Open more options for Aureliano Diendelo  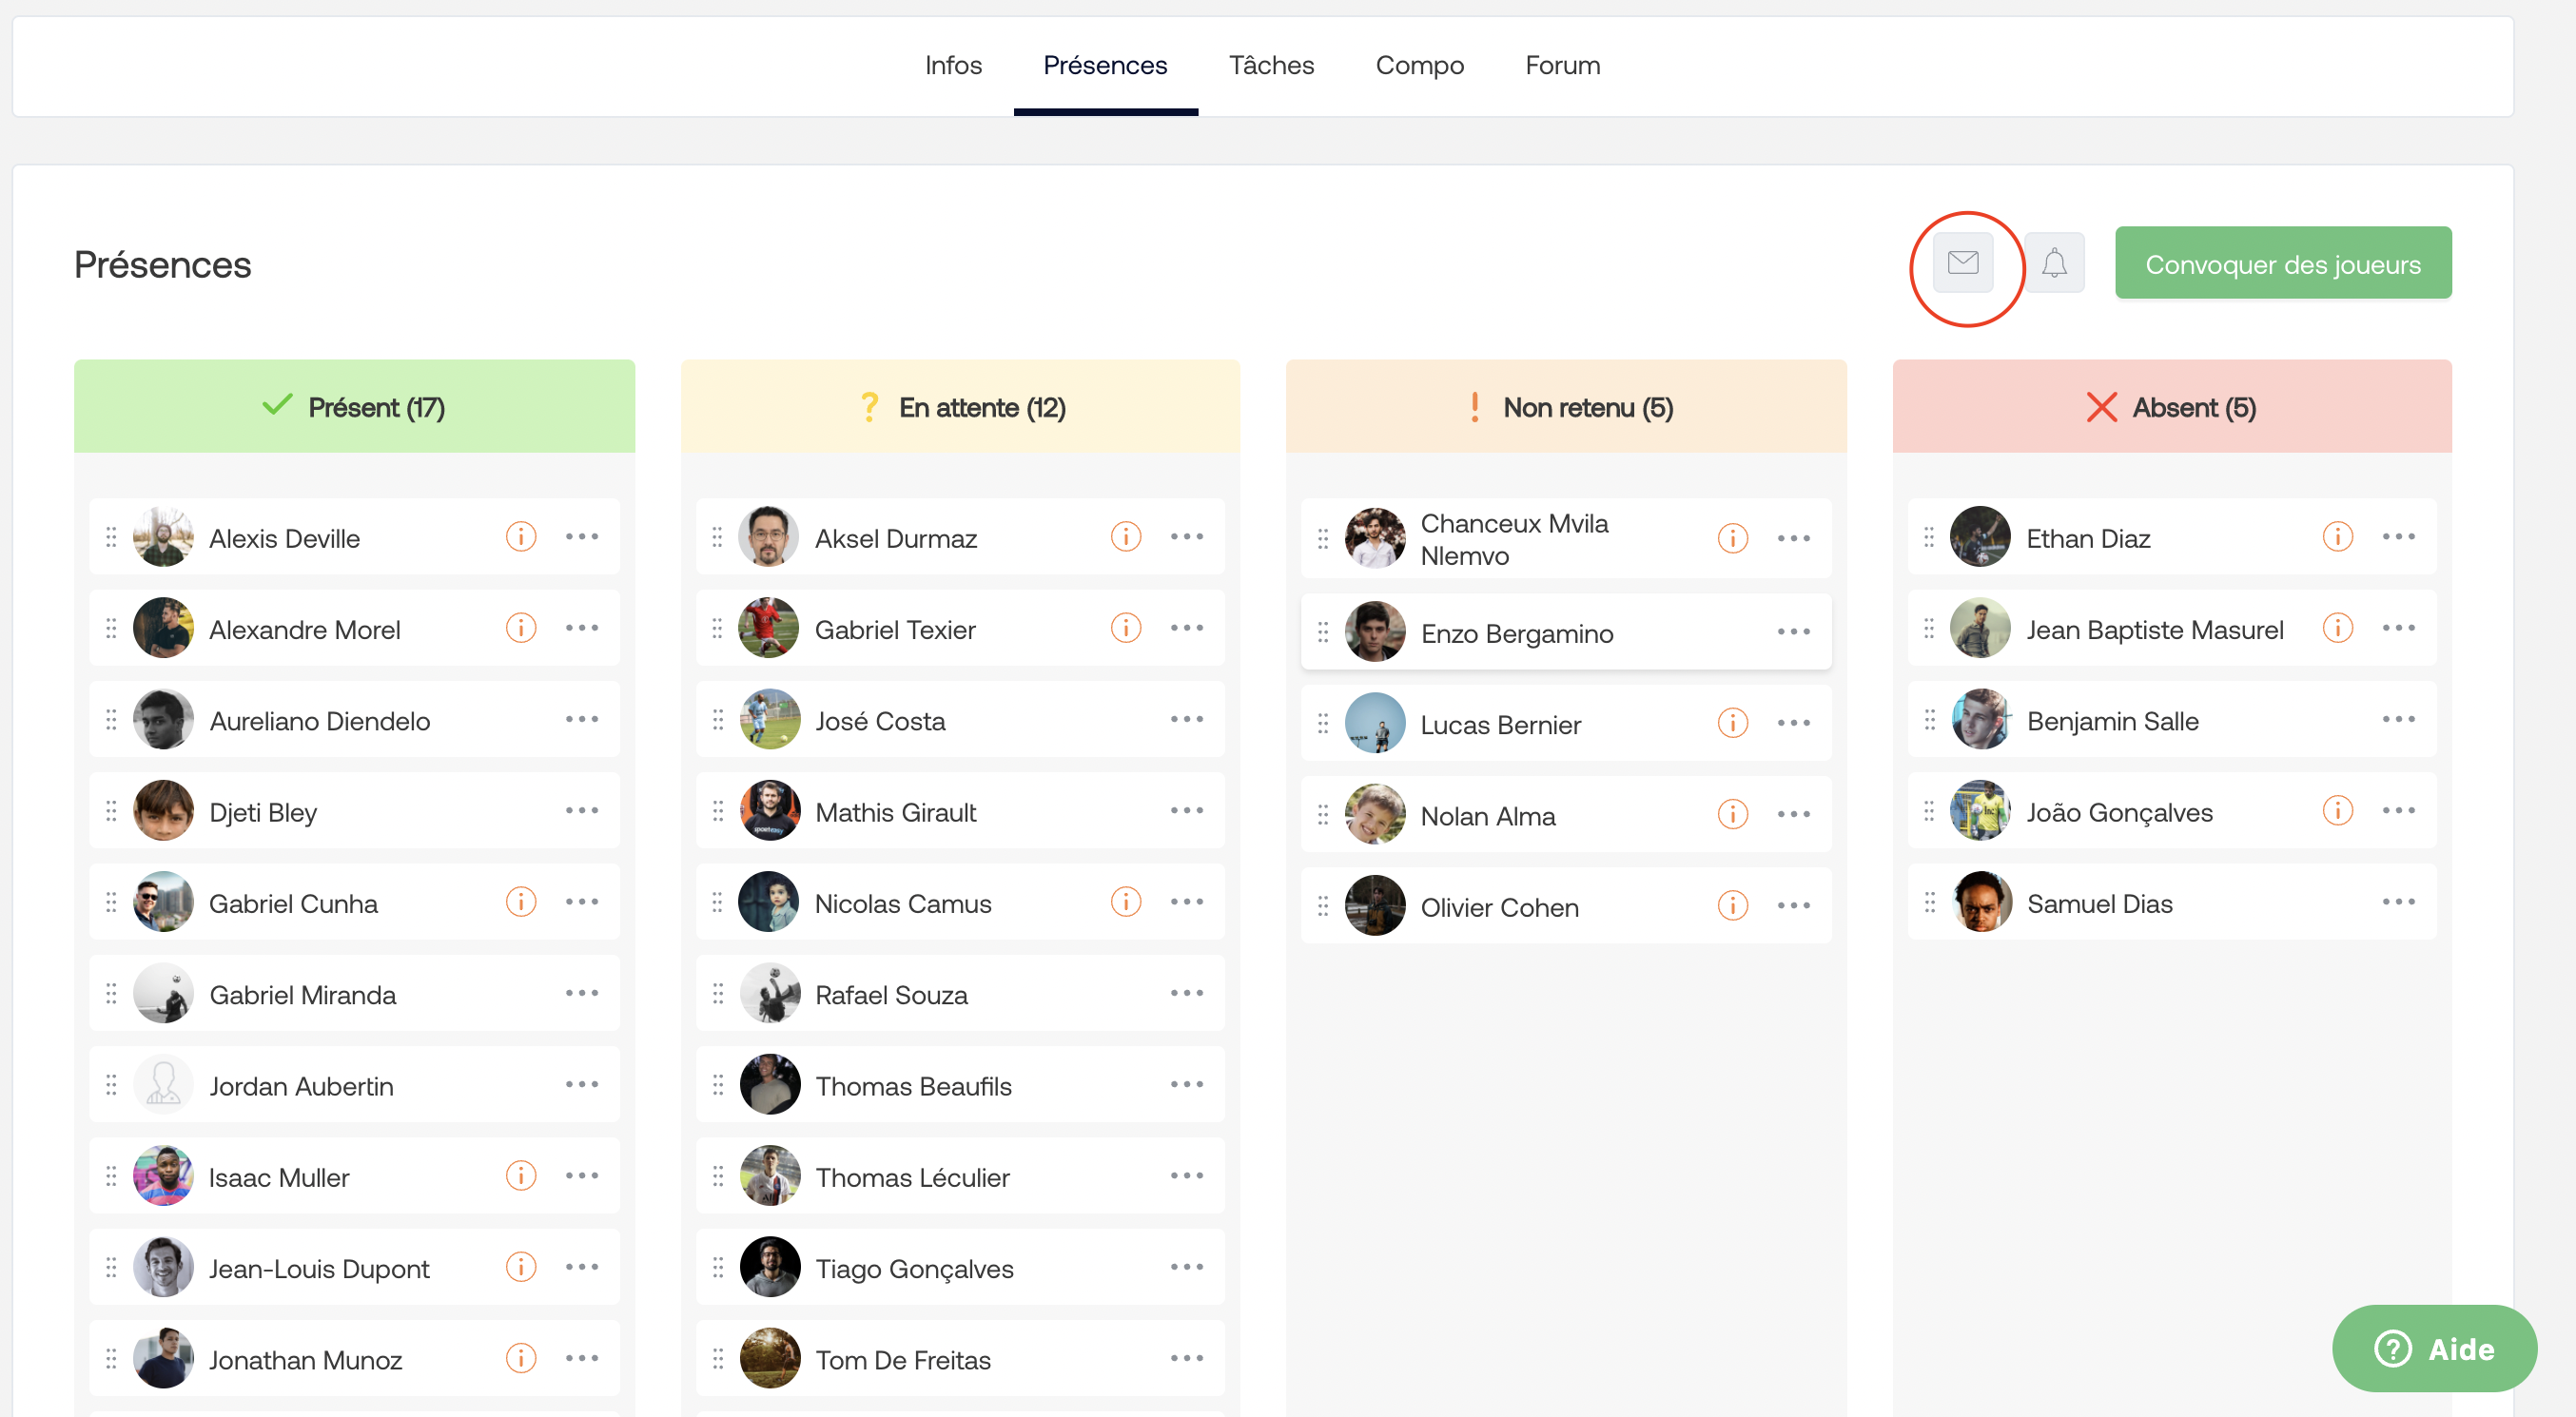582,719
